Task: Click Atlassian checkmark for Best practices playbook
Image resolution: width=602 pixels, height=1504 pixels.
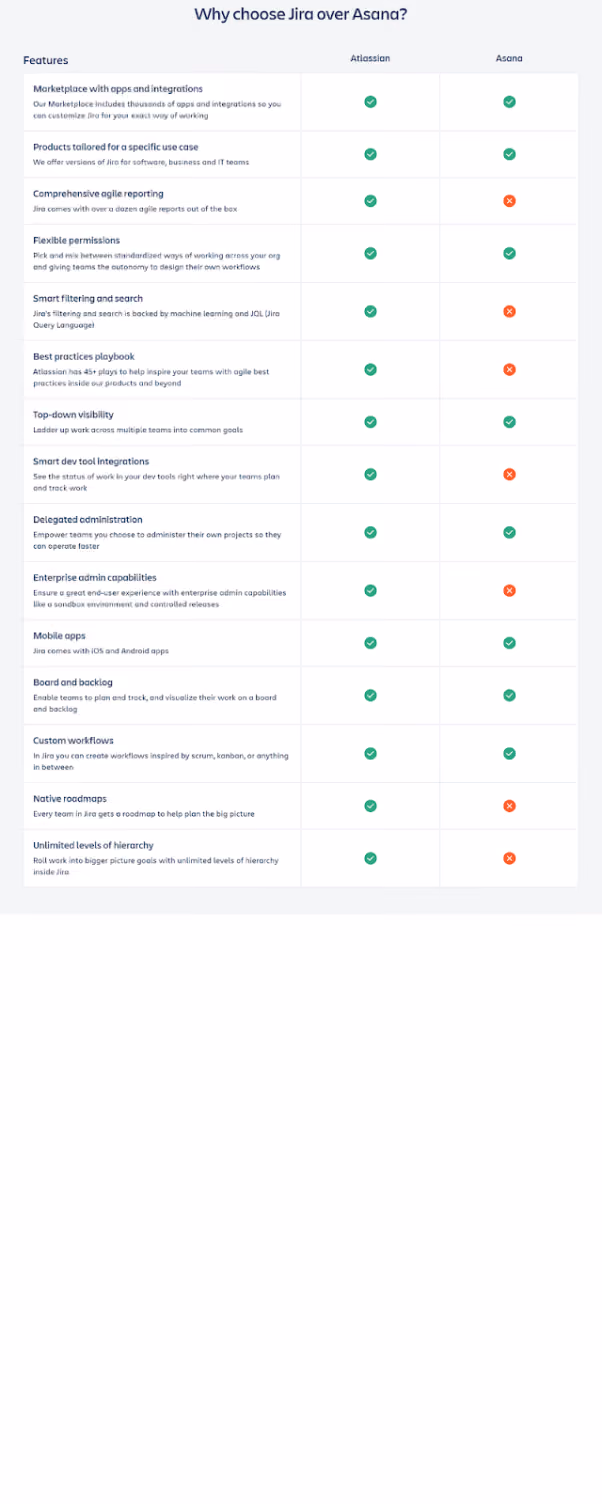Action: pos(370,369)
